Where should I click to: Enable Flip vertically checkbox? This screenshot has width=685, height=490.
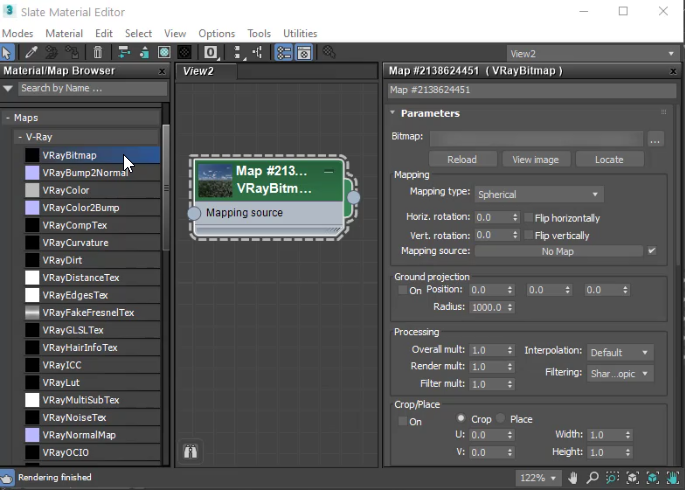(x=528, y=235)
